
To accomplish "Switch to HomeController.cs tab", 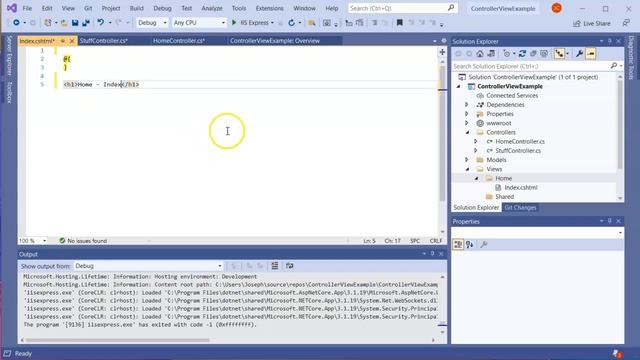I will coord(179,41).
